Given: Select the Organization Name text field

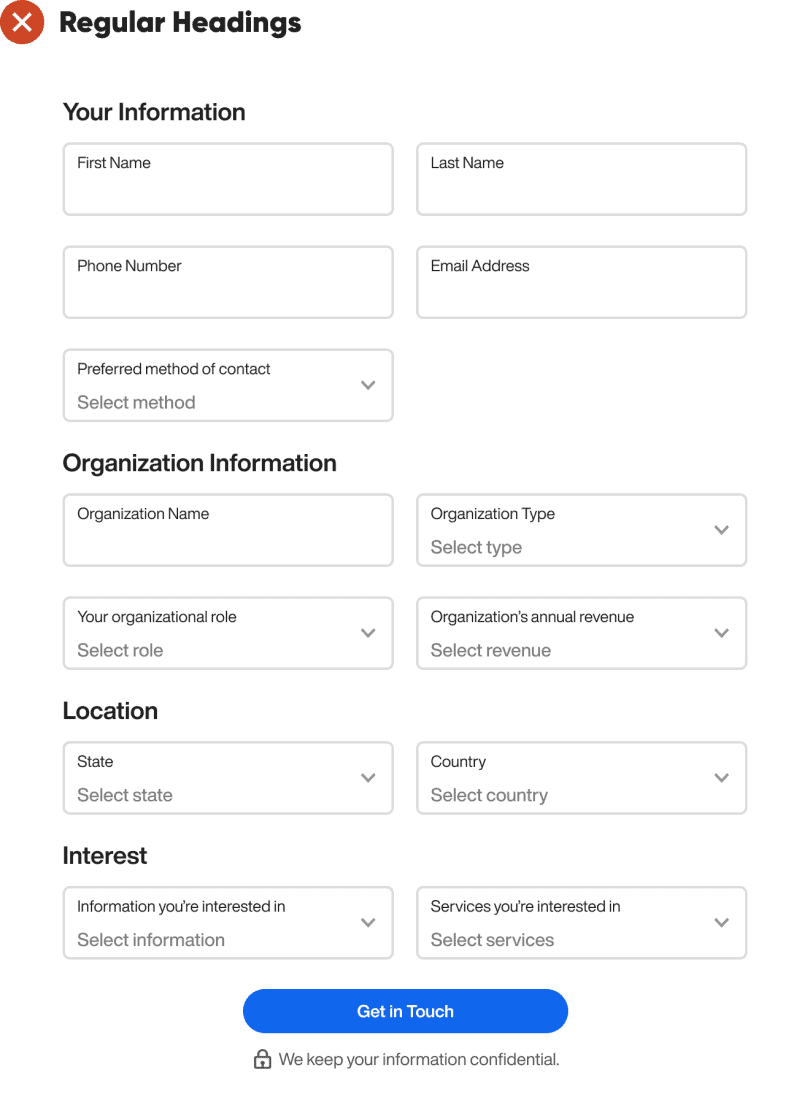Looking at the screenshot, I should 228,530.
